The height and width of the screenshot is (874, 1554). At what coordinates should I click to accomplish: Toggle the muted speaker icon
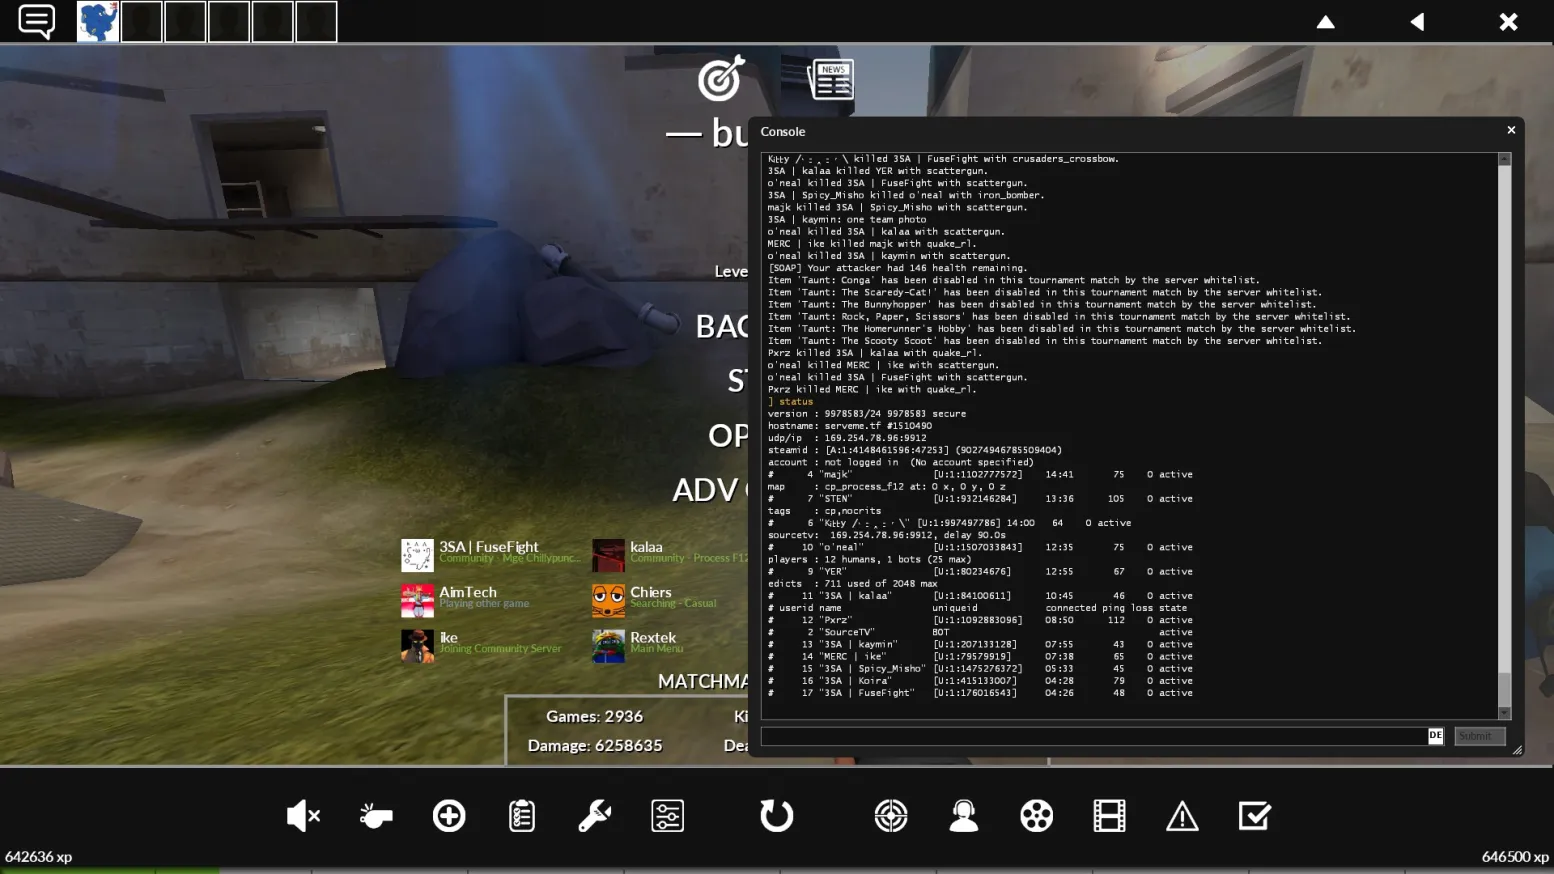coord(302,816)
